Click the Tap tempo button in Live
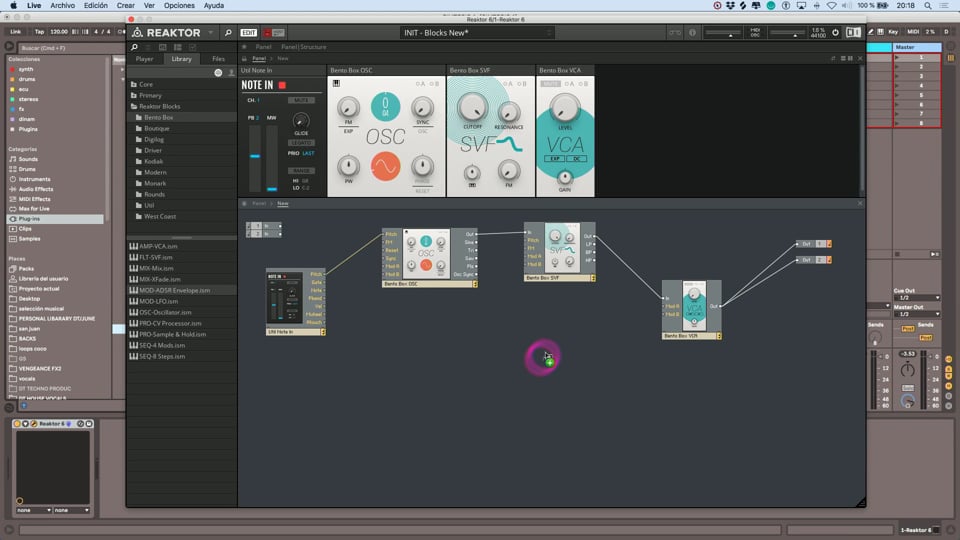The image size is (960, 540). point(39,32)
